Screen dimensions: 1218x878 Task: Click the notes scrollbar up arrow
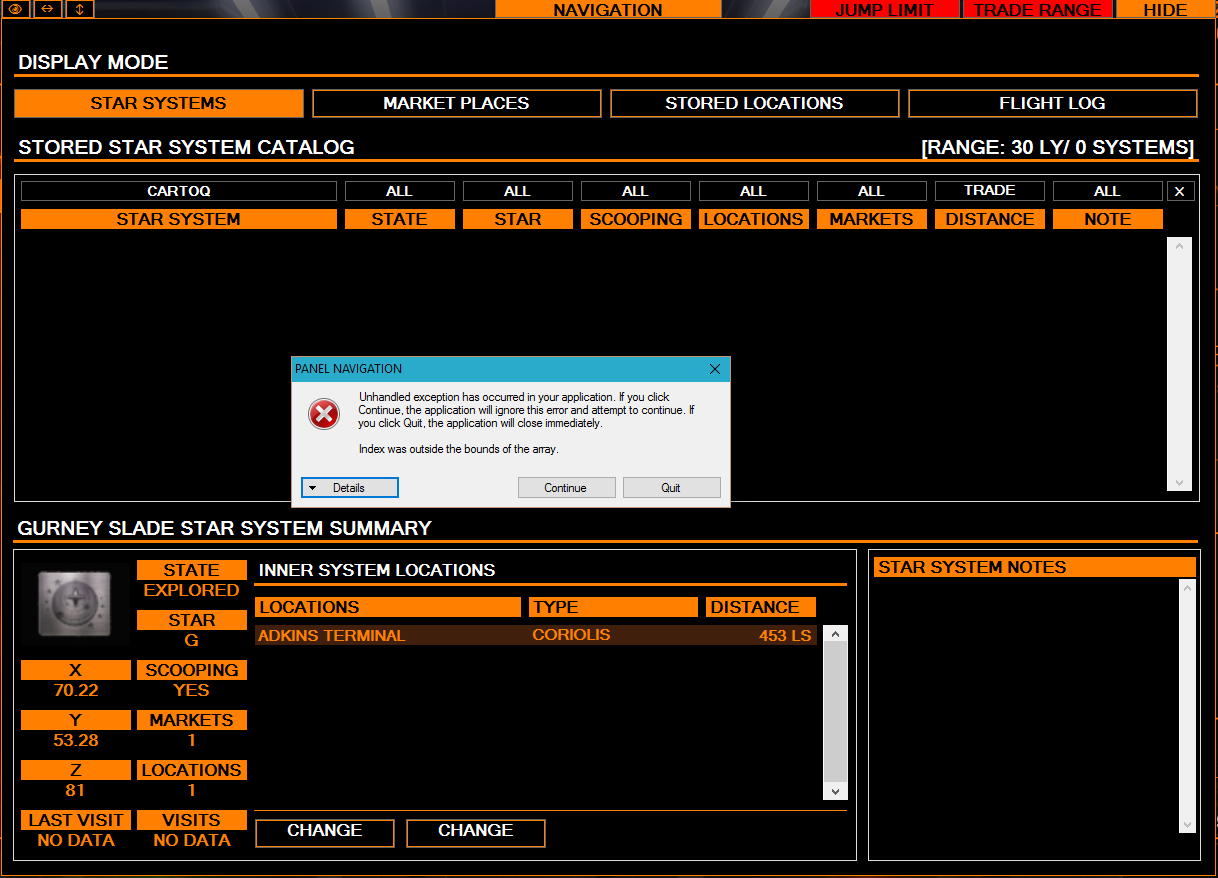pos(1188,588)
